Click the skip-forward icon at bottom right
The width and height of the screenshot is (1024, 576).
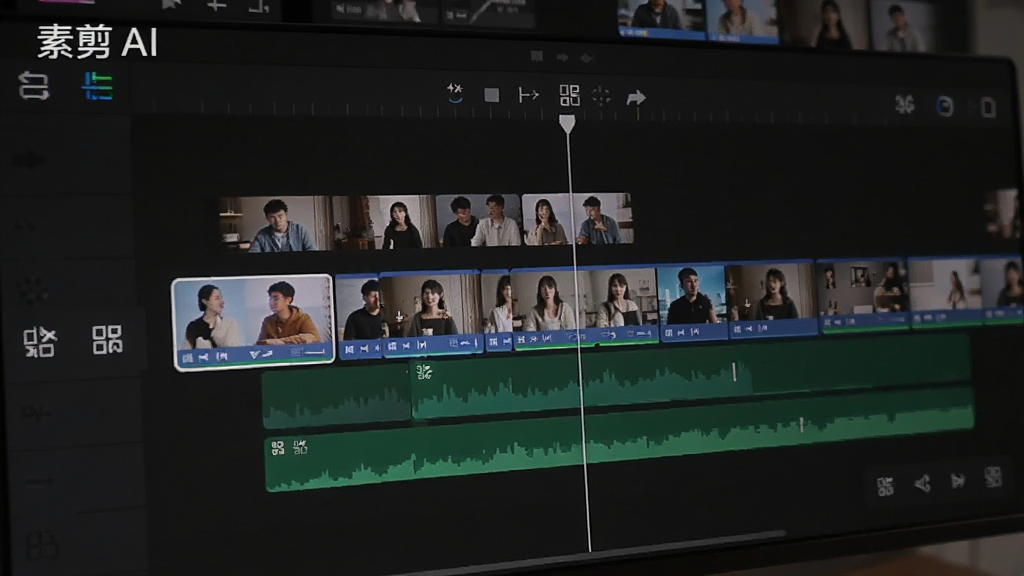958,481
